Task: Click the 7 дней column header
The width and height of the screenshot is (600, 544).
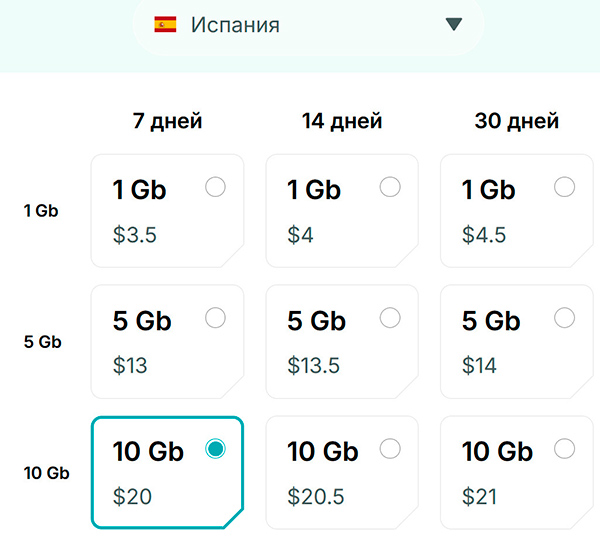Action: [167, 122]
